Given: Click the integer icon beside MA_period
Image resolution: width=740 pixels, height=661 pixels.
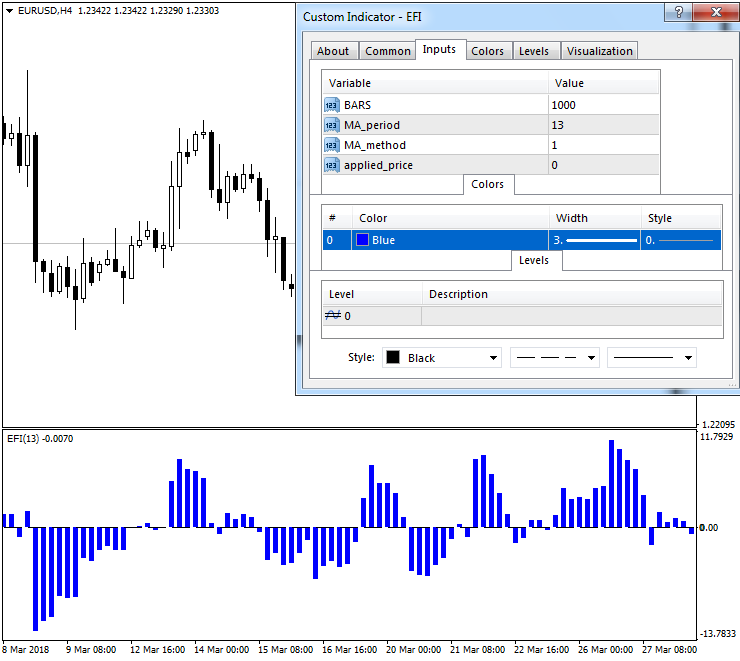Looking at the screenshot, I should click(332, 125).
